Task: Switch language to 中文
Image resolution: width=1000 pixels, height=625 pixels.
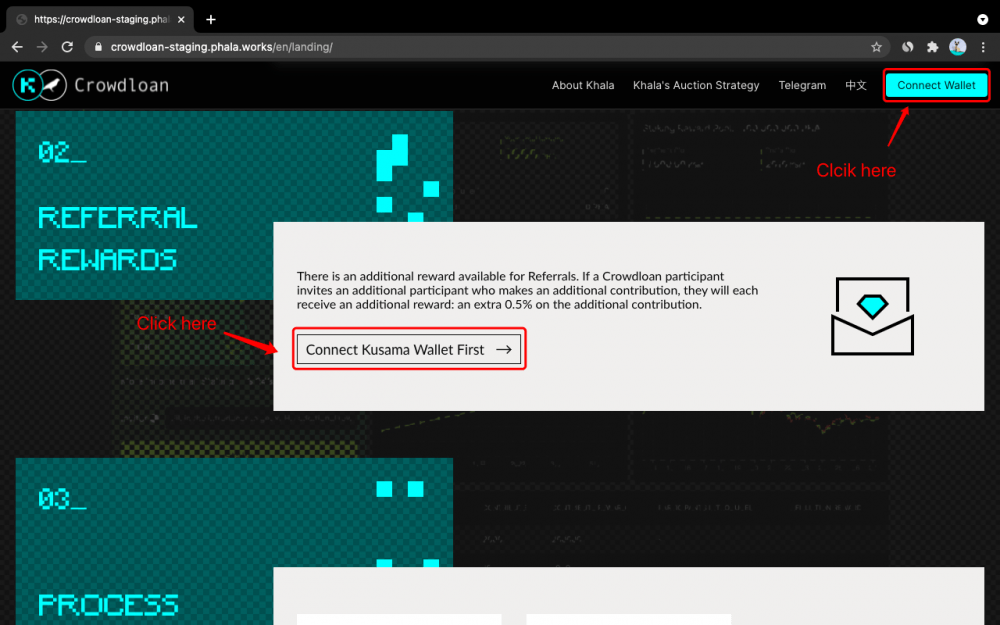Action: (856, 85)
